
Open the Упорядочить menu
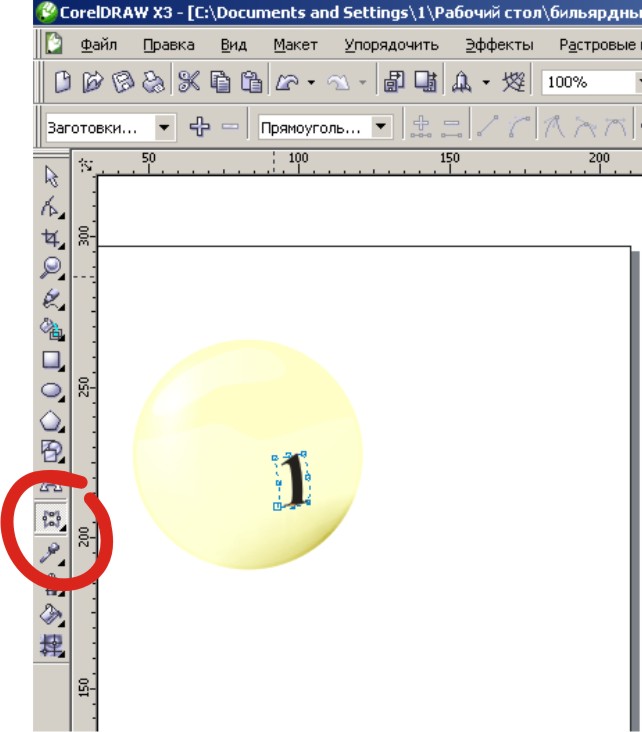click(x=391, y=45)
